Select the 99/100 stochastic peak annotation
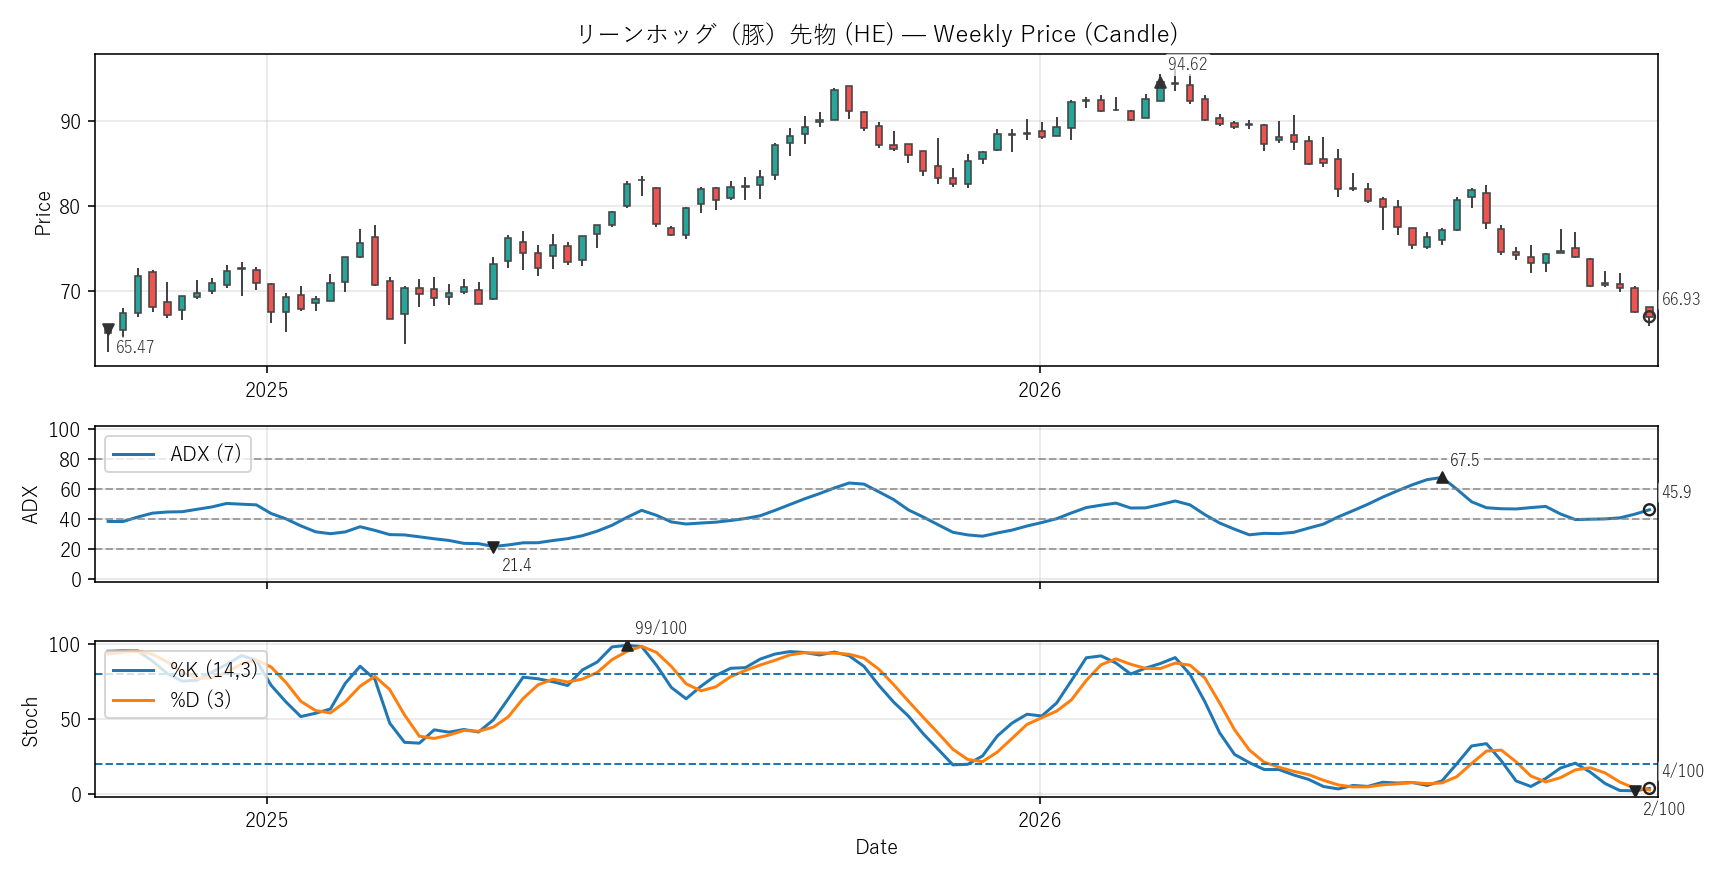This screenshot has height=878, width=1728. point(661,628)
